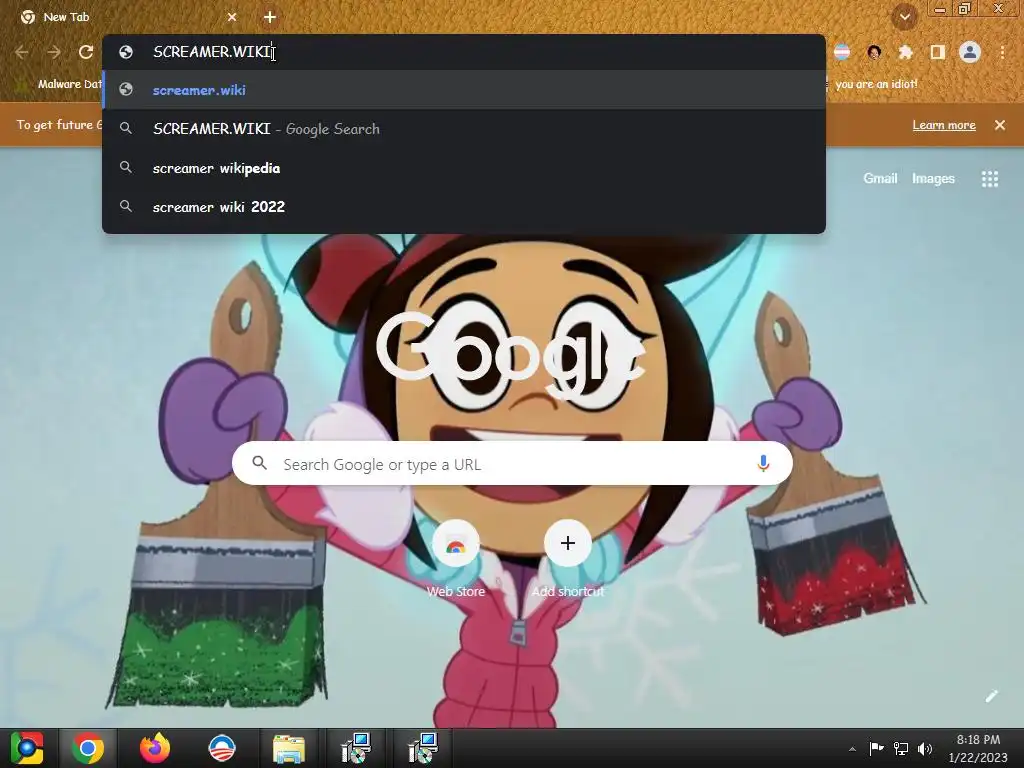Click the striped flag extension icon
Screen dimensions: 1024x768
(842, 52)
